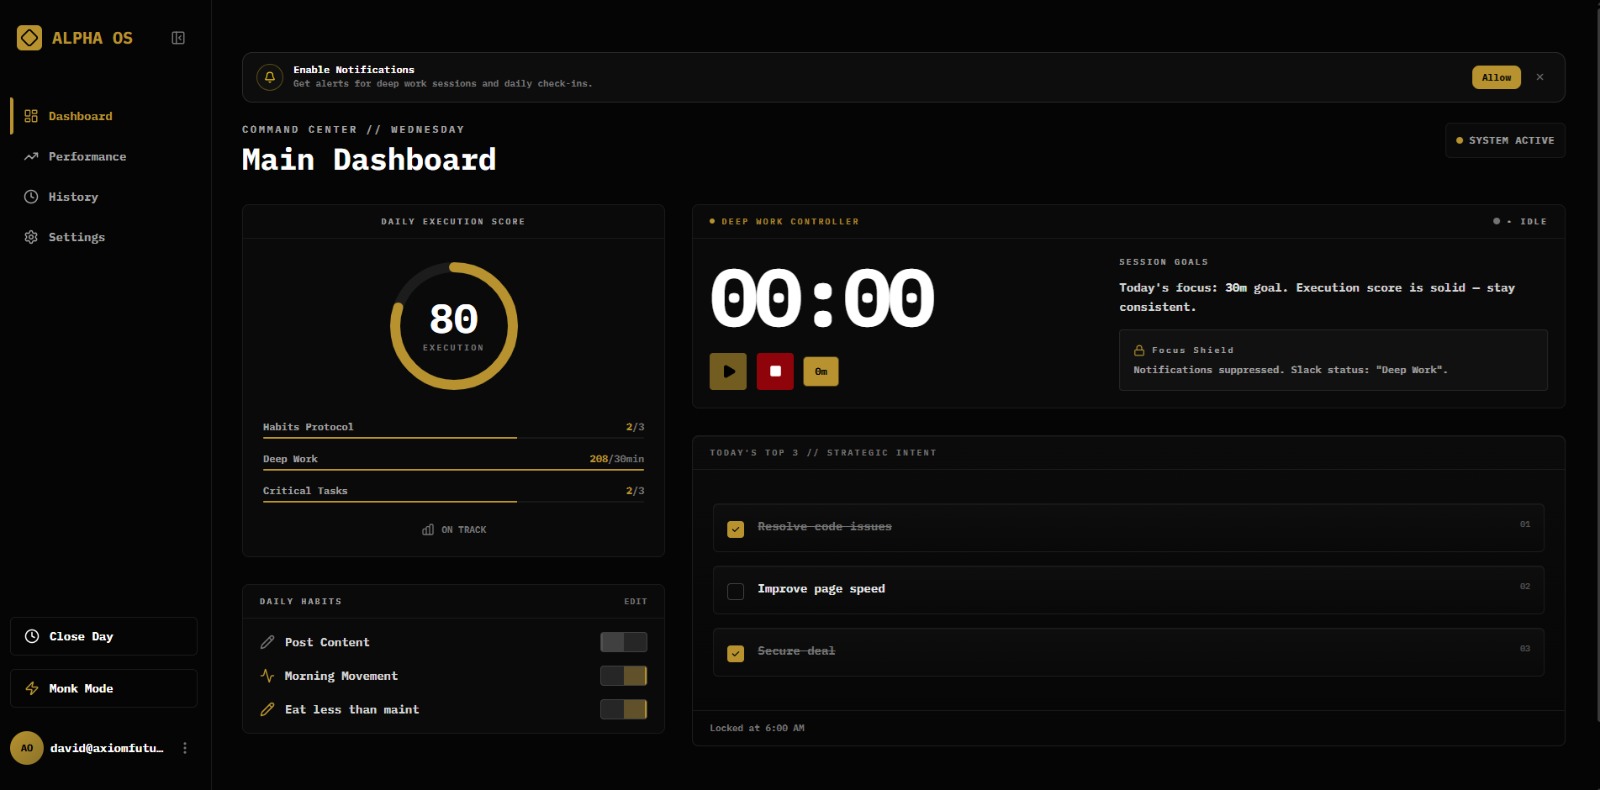Toggle the Post Content habit switch
Viewport: 1600px width, 790px height.
623,642
